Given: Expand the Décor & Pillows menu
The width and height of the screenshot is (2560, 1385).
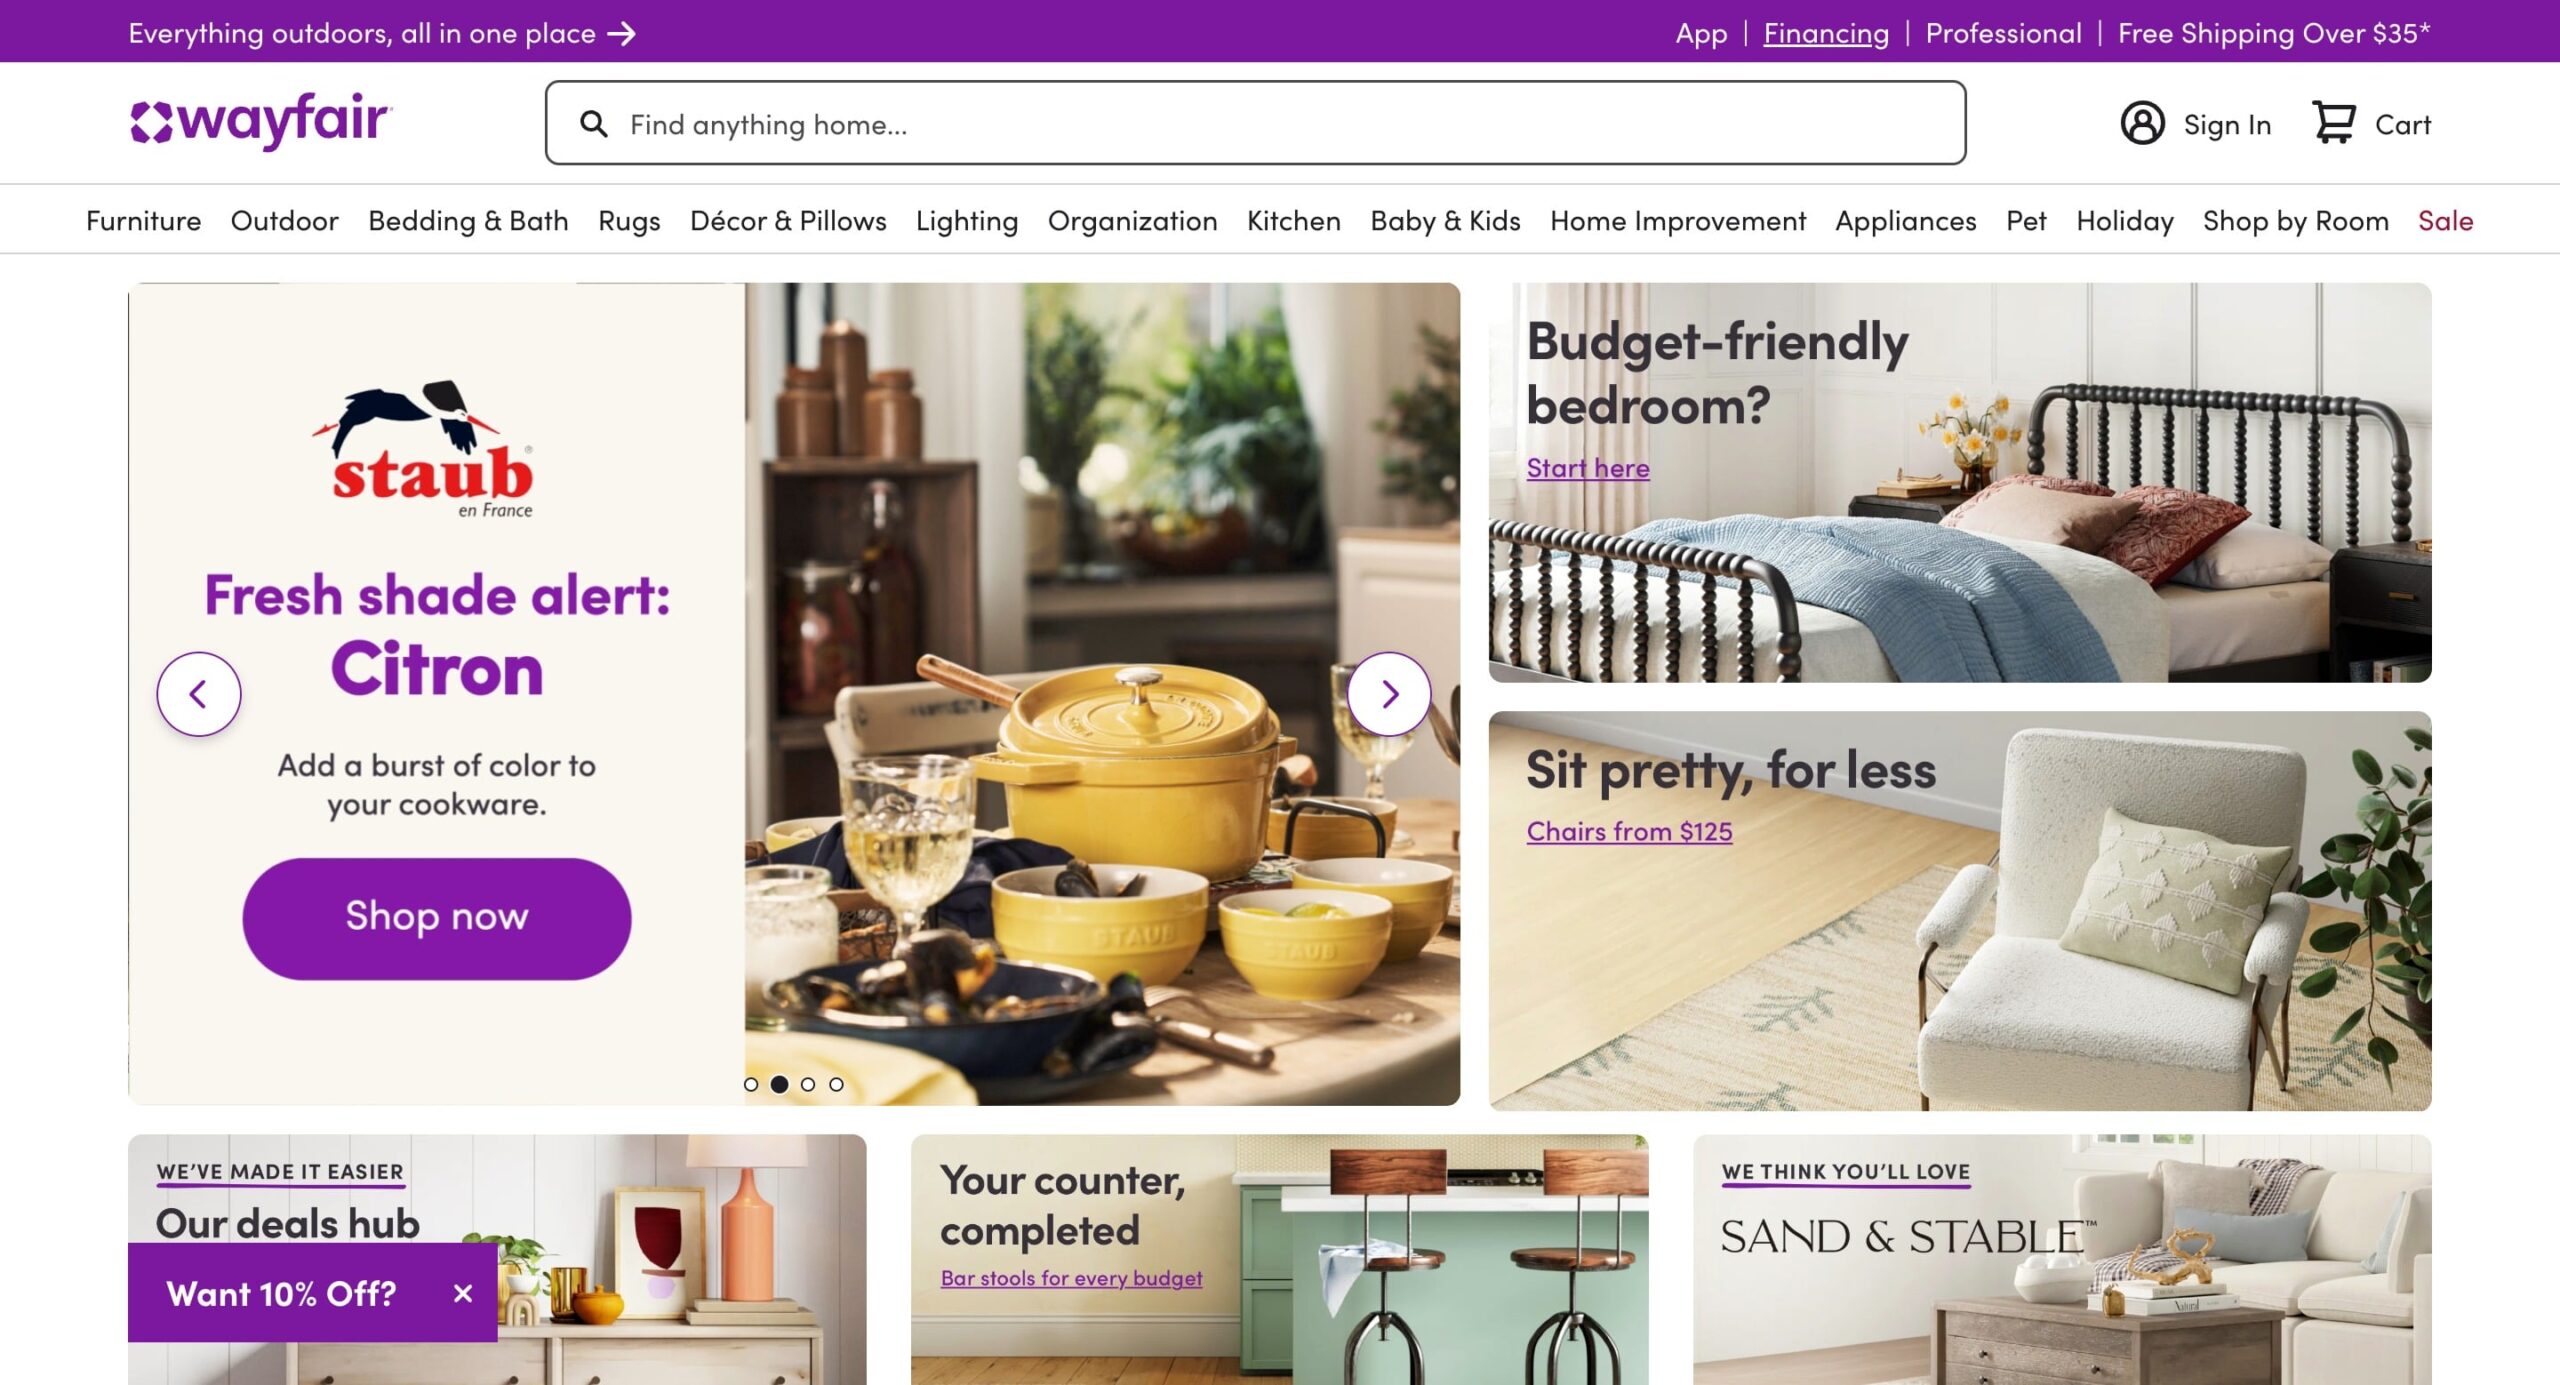Looking at the screenshot, I should 788,220.
